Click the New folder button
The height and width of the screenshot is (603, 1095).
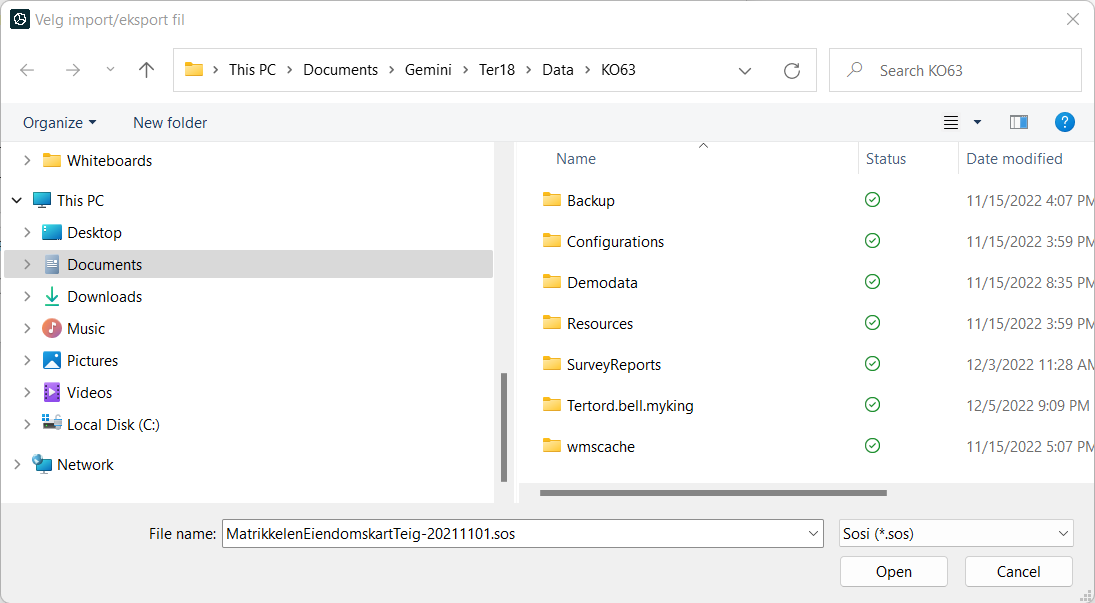(170, 122)
